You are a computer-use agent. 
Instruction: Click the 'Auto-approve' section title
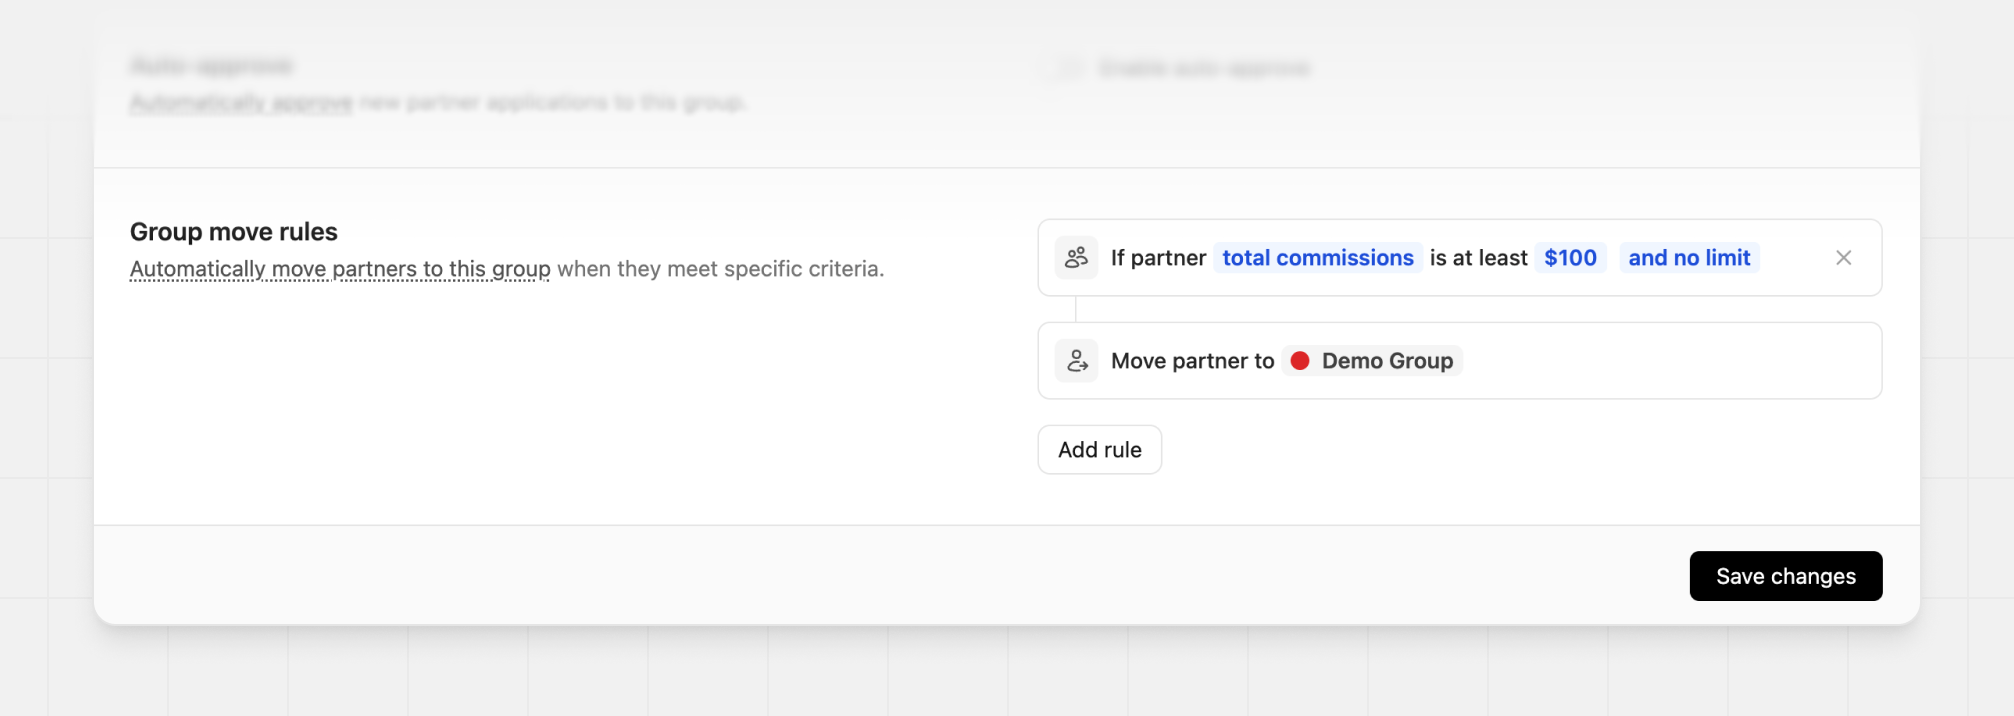[x=212, y=64]
